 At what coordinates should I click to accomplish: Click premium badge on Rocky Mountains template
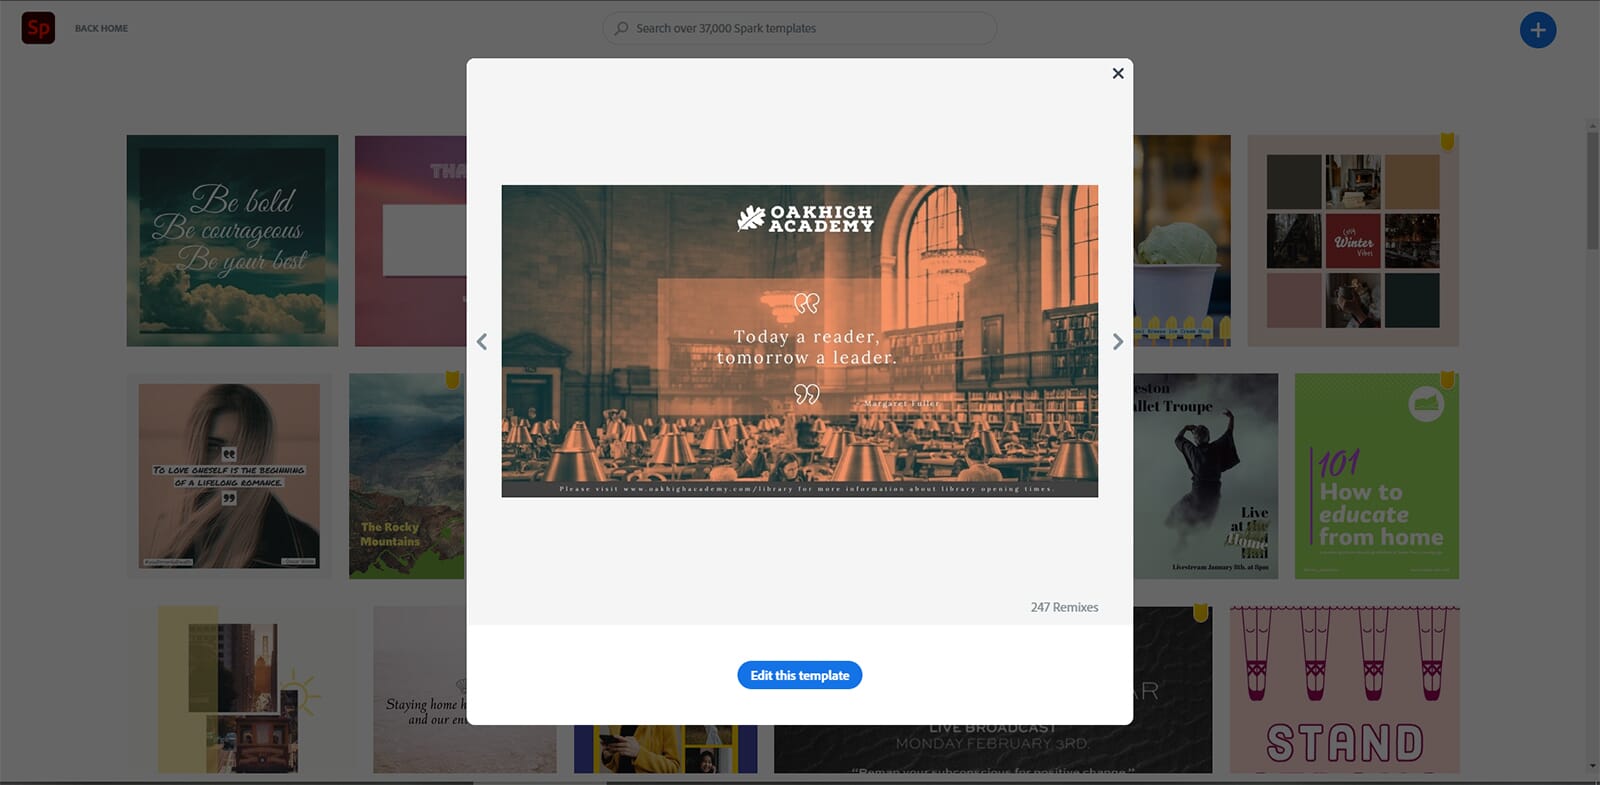[x=452, y=379]
